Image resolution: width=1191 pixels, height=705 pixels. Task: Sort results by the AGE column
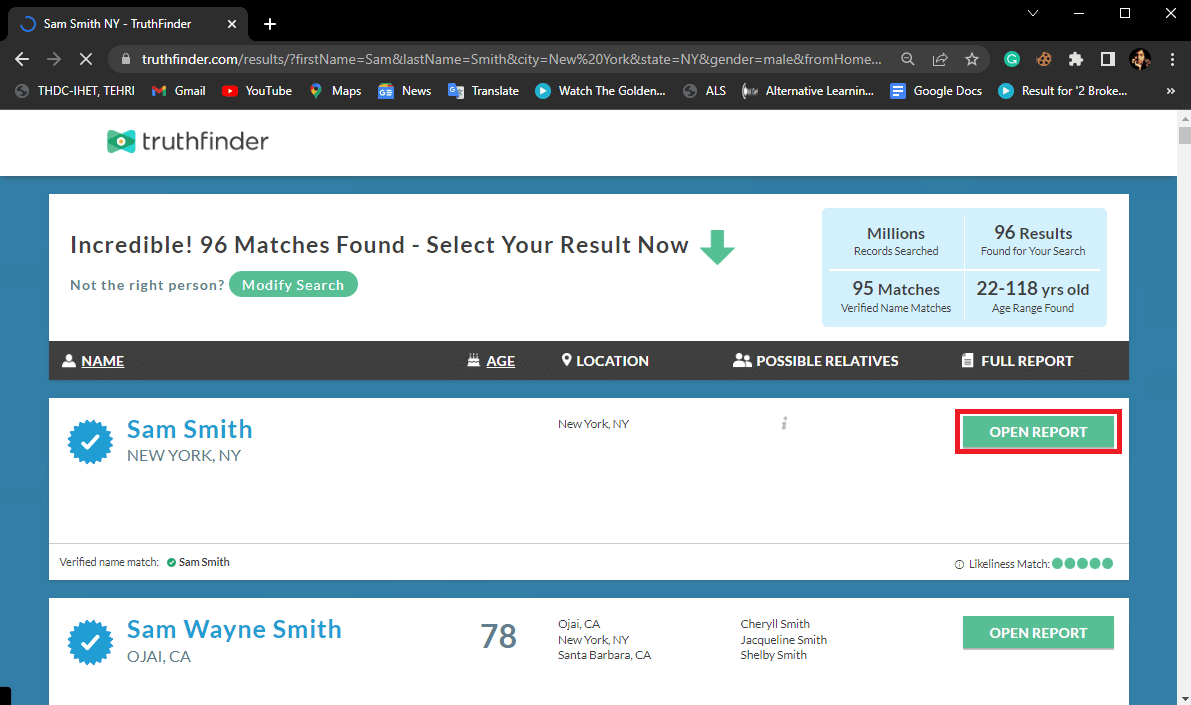[x=500, y=361]
